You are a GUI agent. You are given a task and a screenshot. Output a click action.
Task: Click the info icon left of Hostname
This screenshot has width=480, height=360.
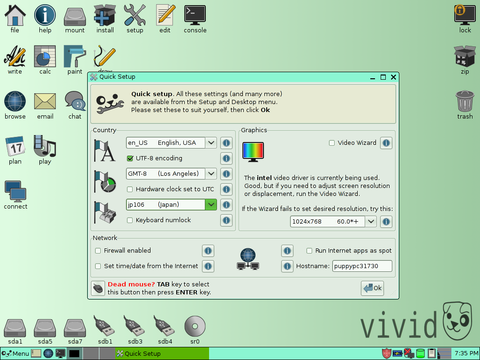(287, 266)
